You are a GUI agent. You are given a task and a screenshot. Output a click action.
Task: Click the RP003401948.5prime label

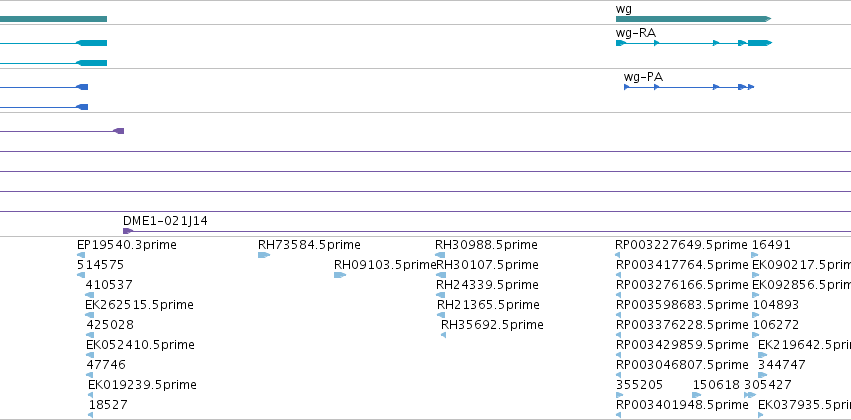pyautogui.click(x=682, y=405)
